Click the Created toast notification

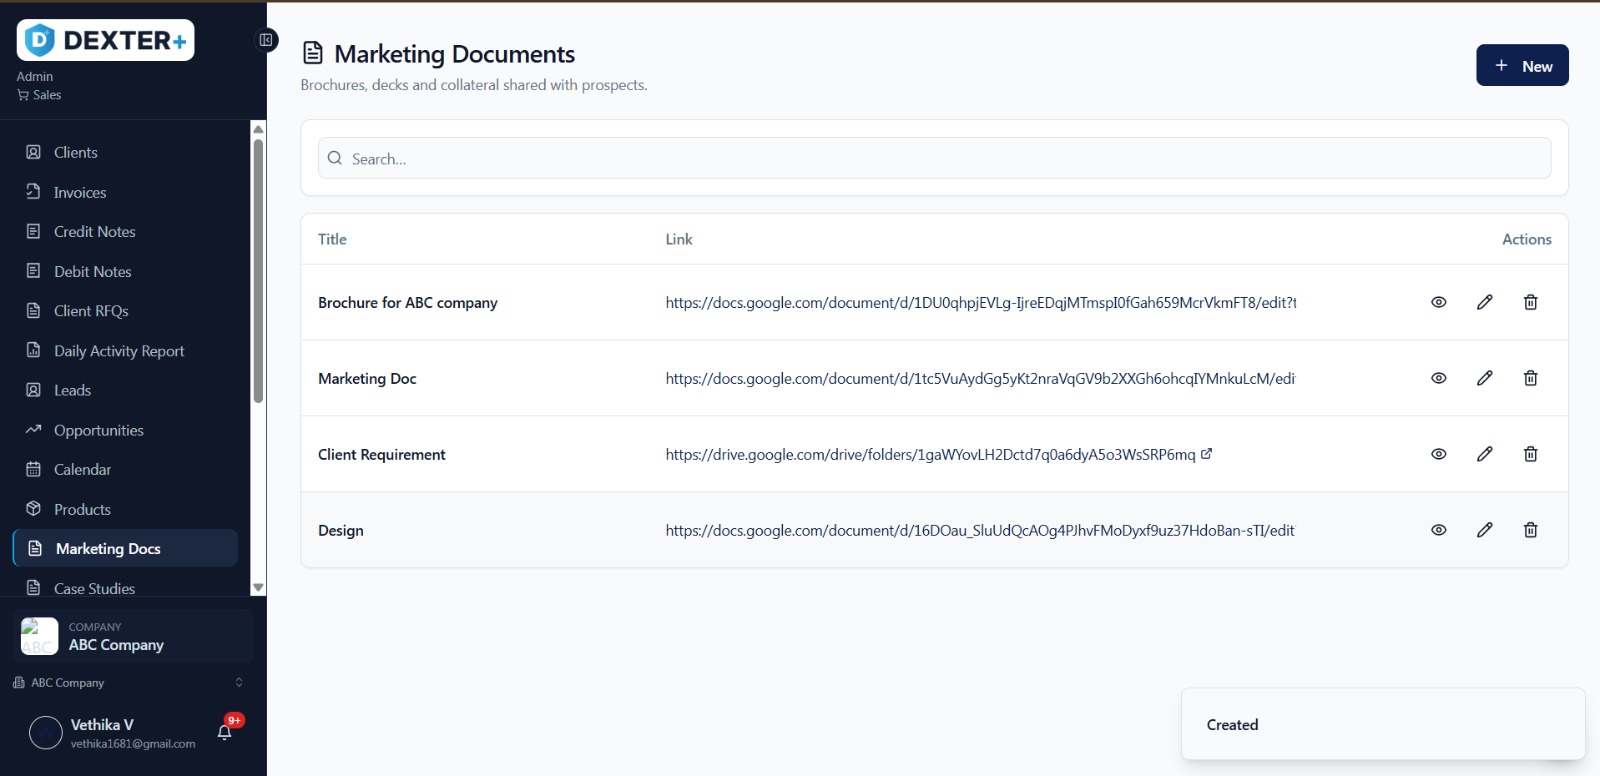[1383, 724]
